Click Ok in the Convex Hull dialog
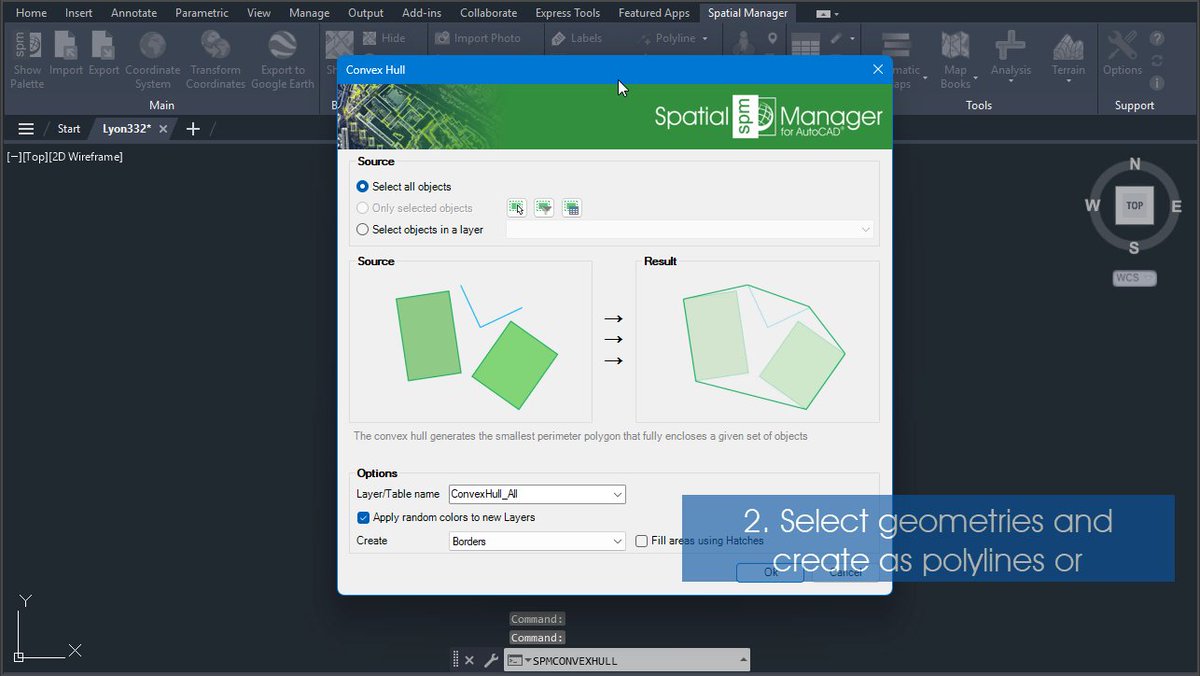The image size is (1200, 676). click(770, 573)
